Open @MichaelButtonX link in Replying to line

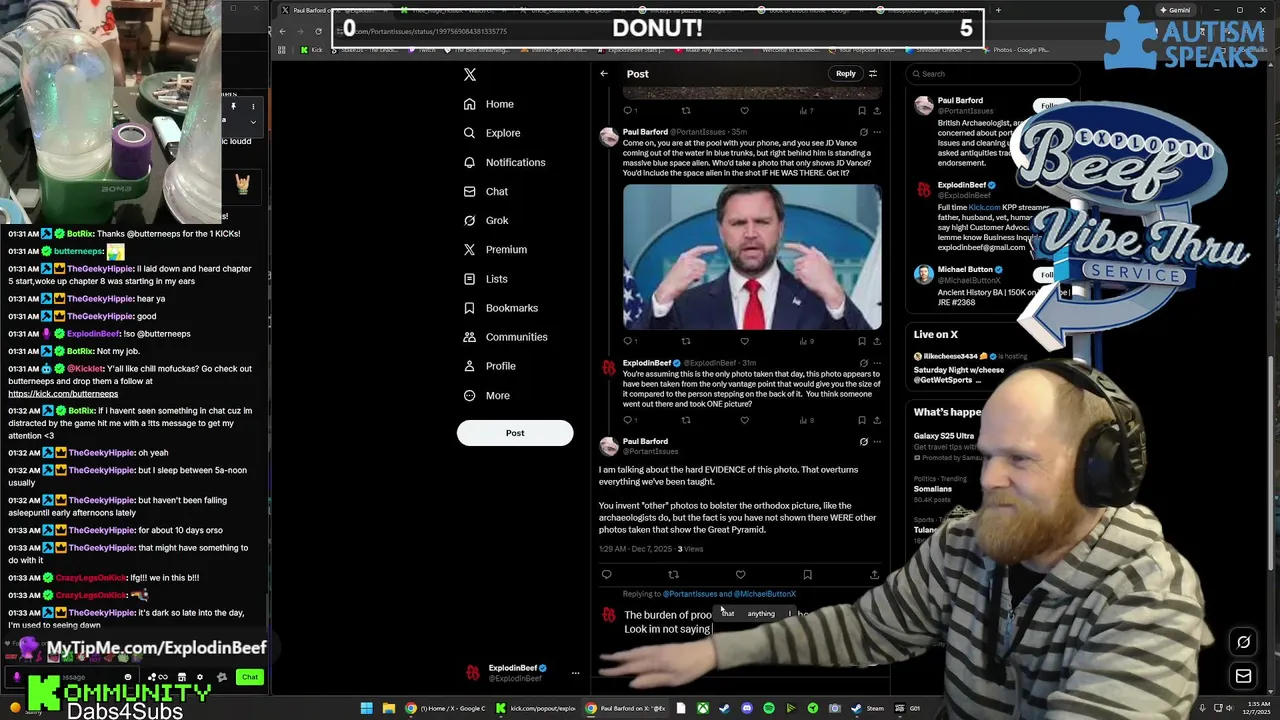764,594
